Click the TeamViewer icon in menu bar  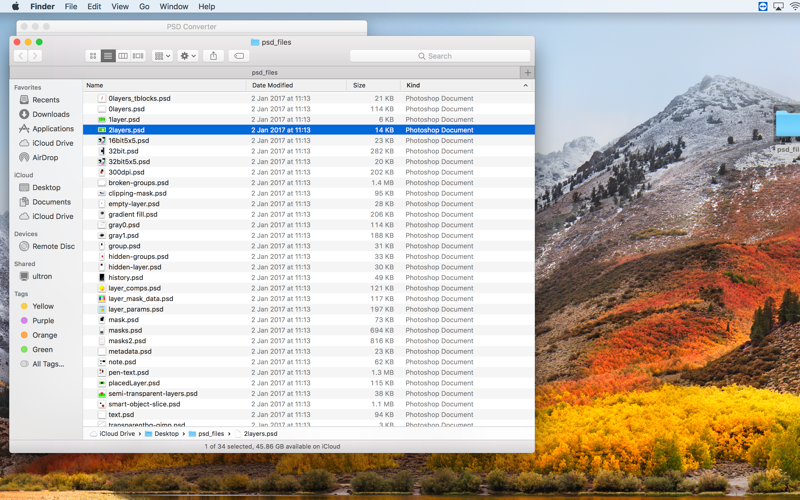(x=763, y=7)
